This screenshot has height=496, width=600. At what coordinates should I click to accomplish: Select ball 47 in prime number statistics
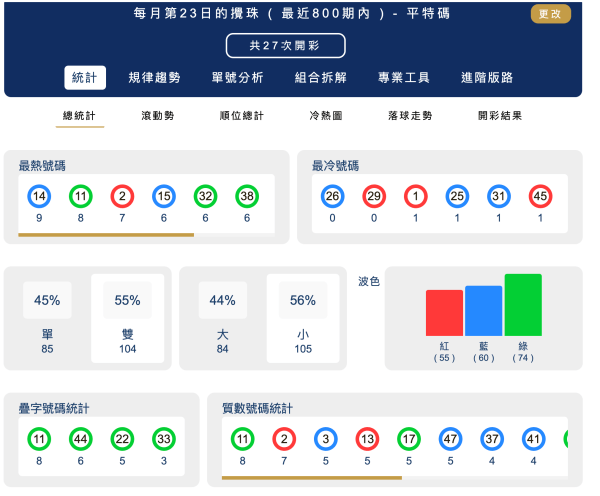click(449, 439)
